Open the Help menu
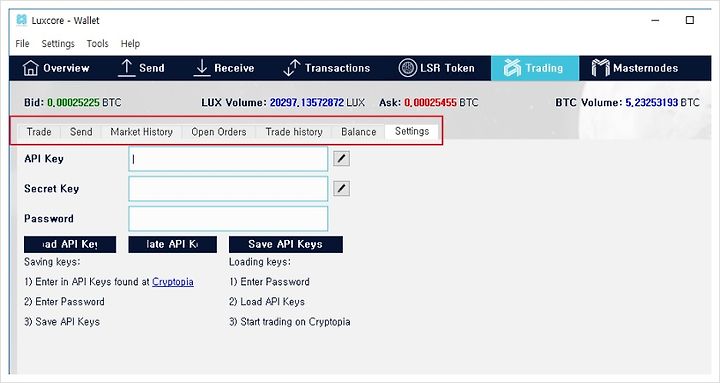This screenshot has width=720, height=383. 130,44
